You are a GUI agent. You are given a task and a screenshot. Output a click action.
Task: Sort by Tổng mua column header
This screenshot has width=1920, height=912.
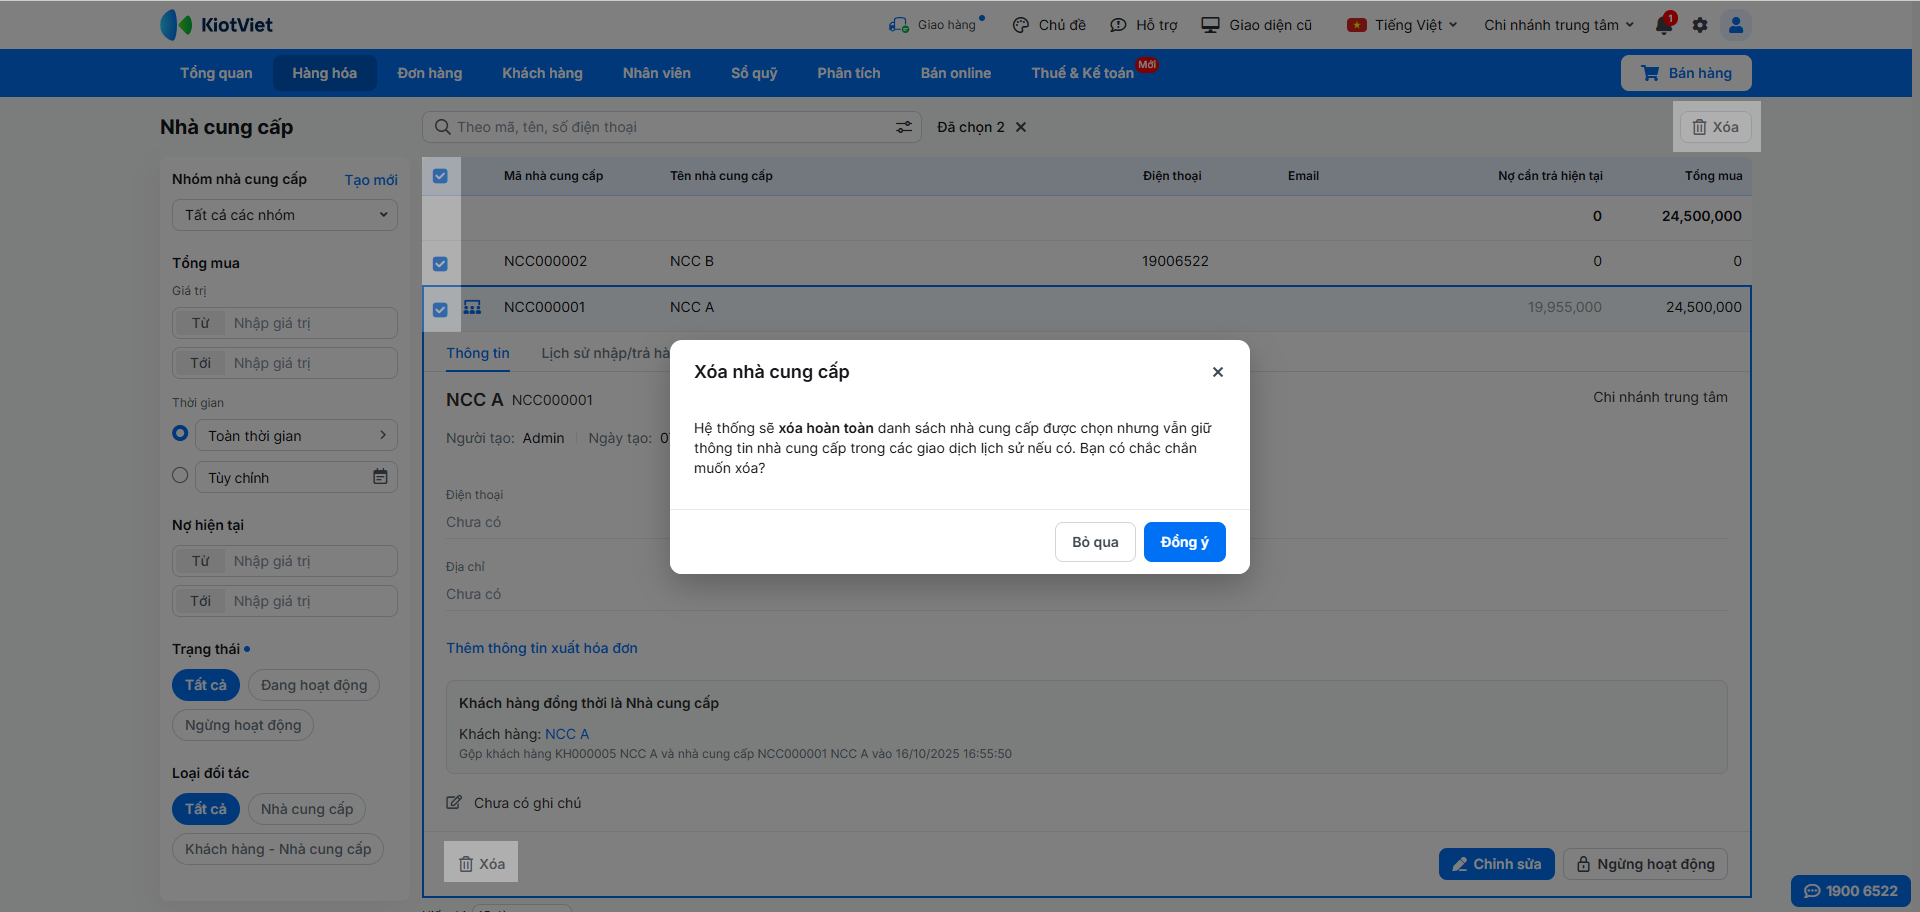1713,176
